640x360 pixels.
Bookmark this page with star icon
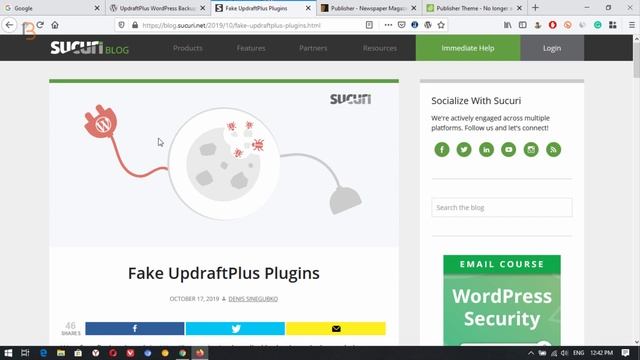441,25
